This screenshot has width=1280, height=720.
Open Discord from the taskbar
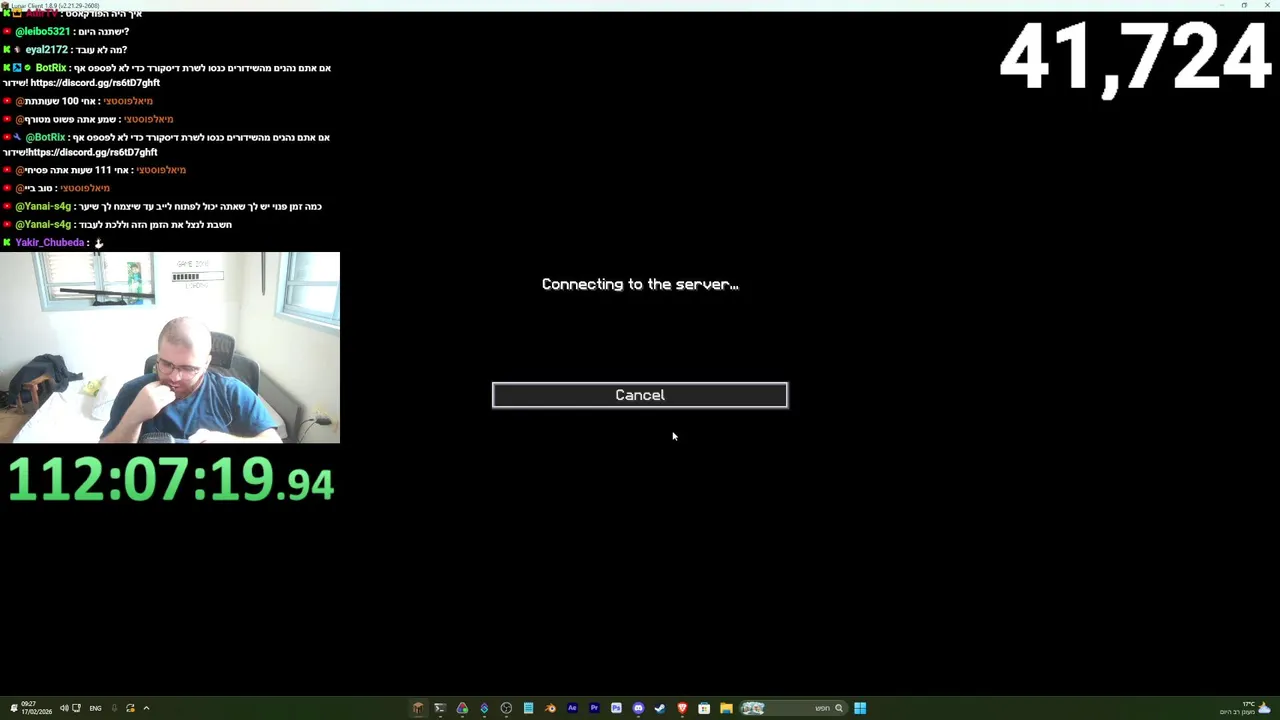pyautogui.click(x=638, y=708)
